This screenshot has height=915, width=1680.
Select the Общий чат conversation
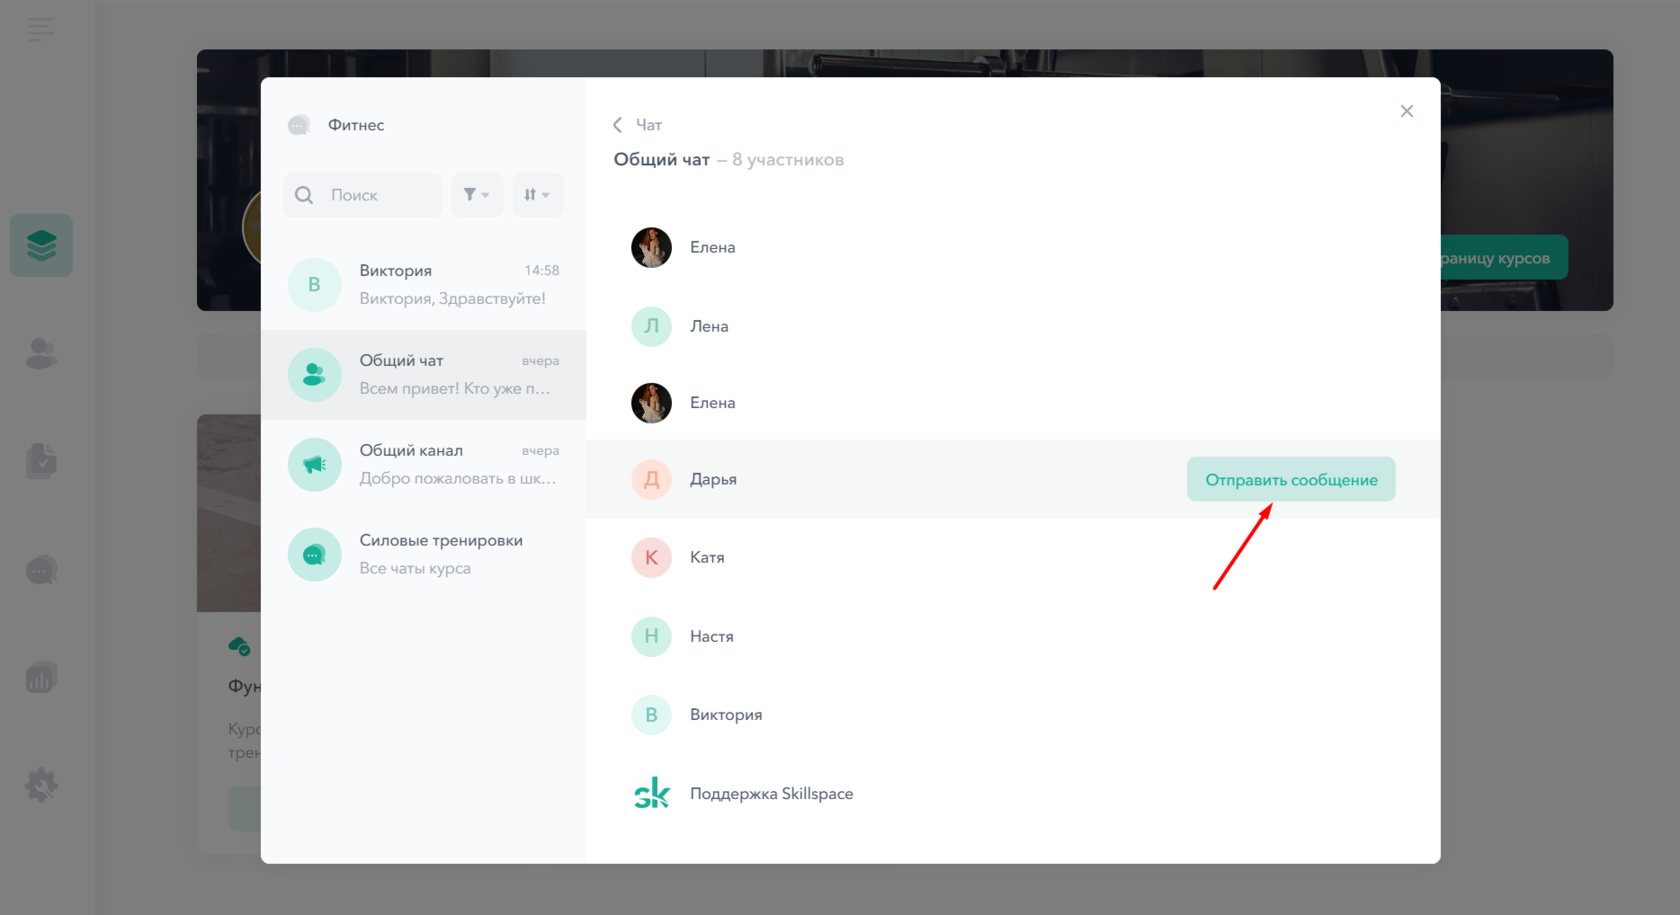pos(423,375)
